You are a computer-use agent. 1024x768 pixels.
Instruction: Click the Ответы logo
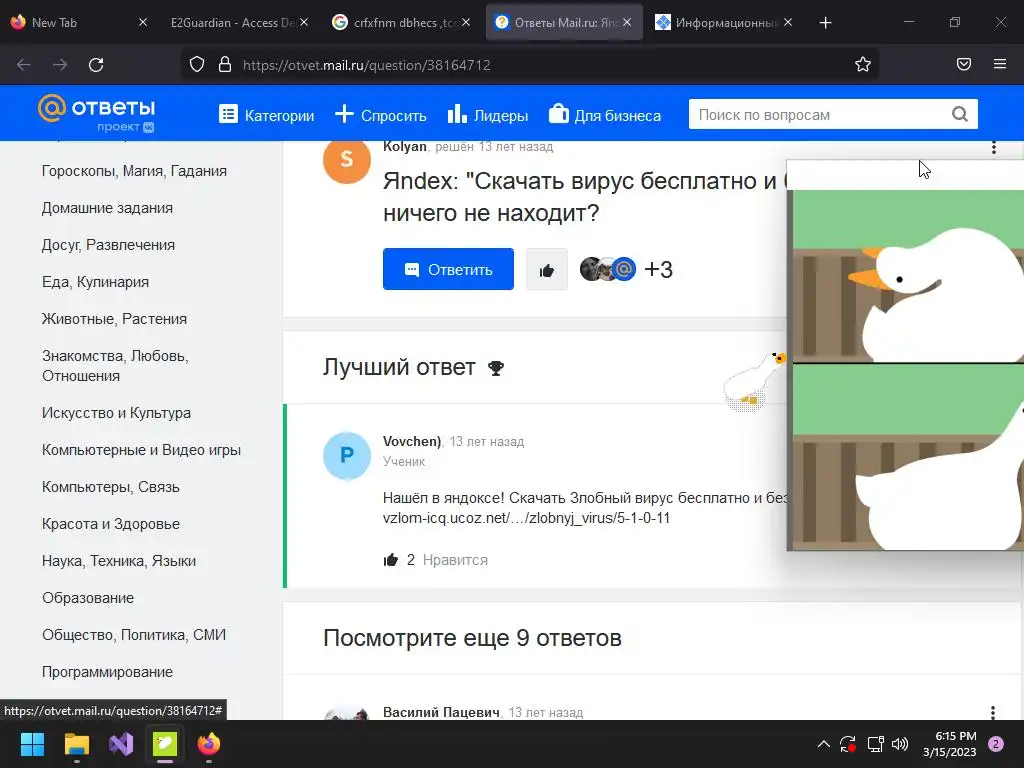coord(97,113)
